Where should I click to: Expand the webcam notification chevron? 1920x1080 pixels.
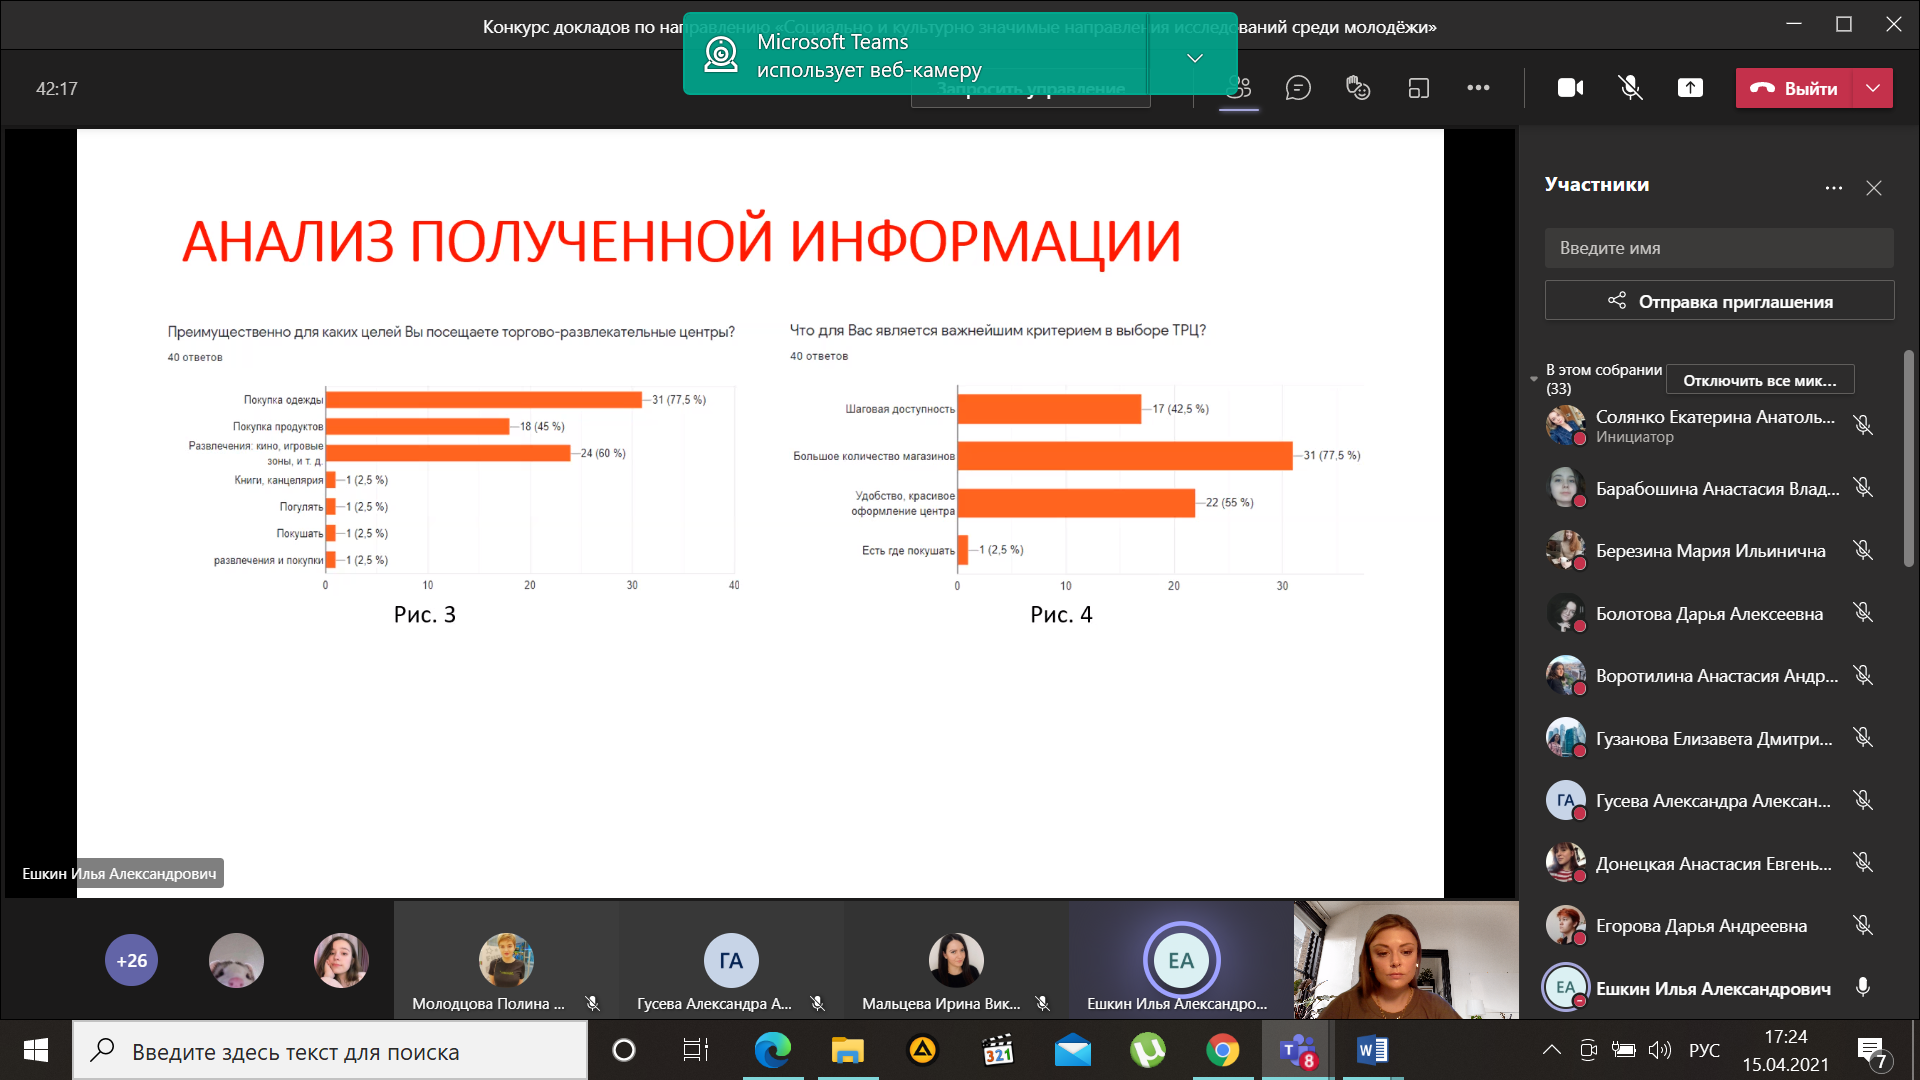[x=1194, y=58]
